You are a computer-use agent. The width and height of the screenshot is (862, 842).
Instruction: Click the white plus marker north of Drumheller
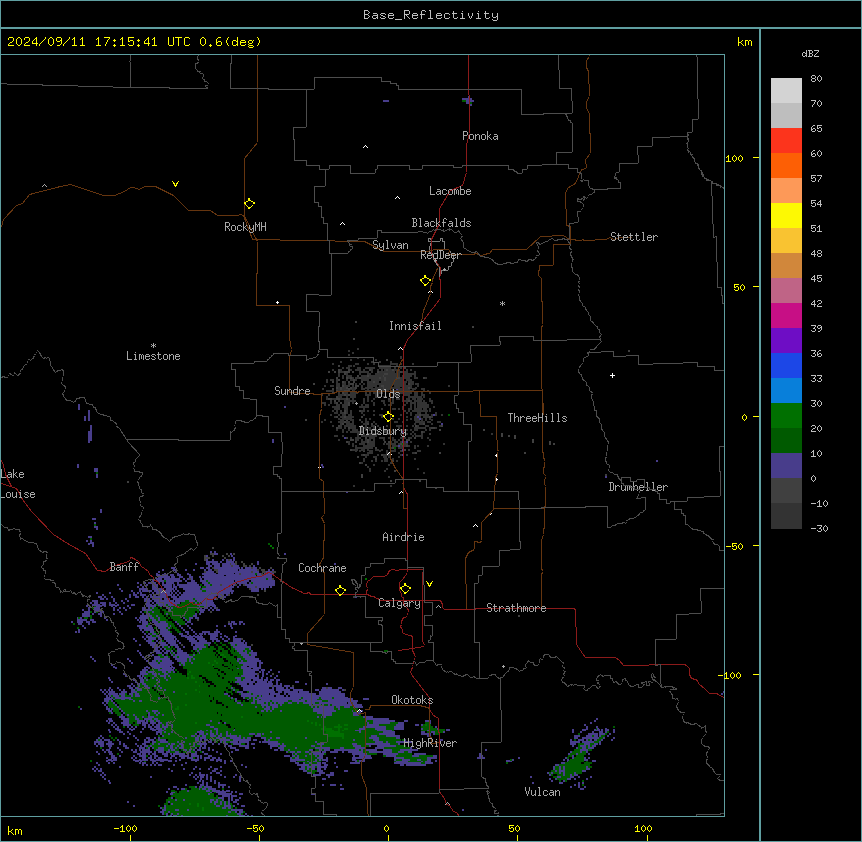click(x=612, y=375)
